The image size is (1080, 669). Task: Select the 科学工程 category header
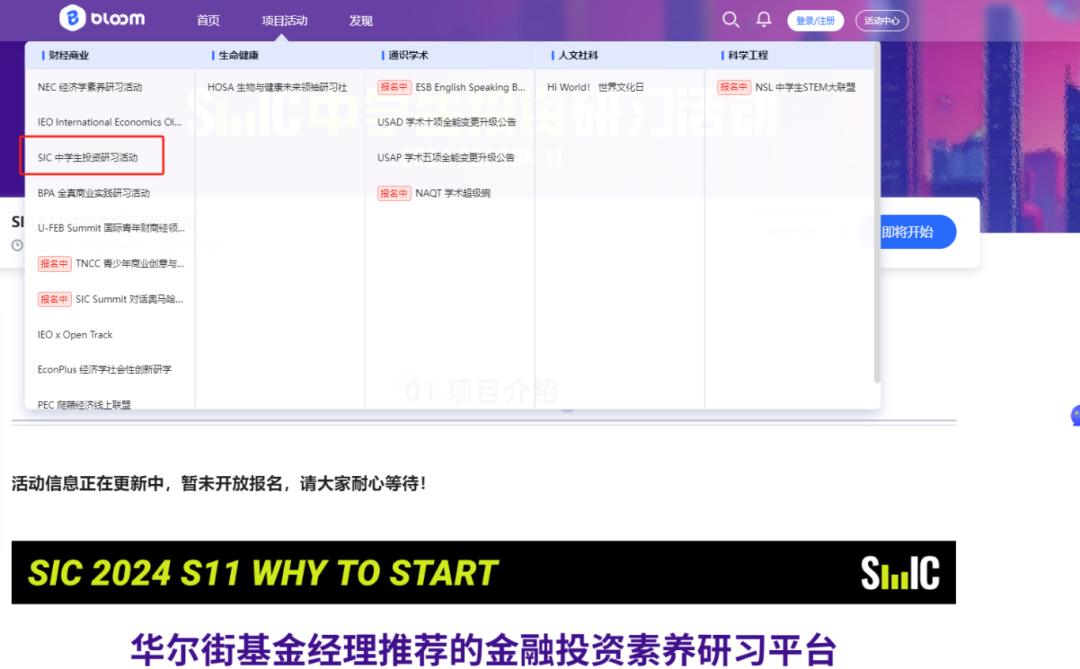click(747, 55)
